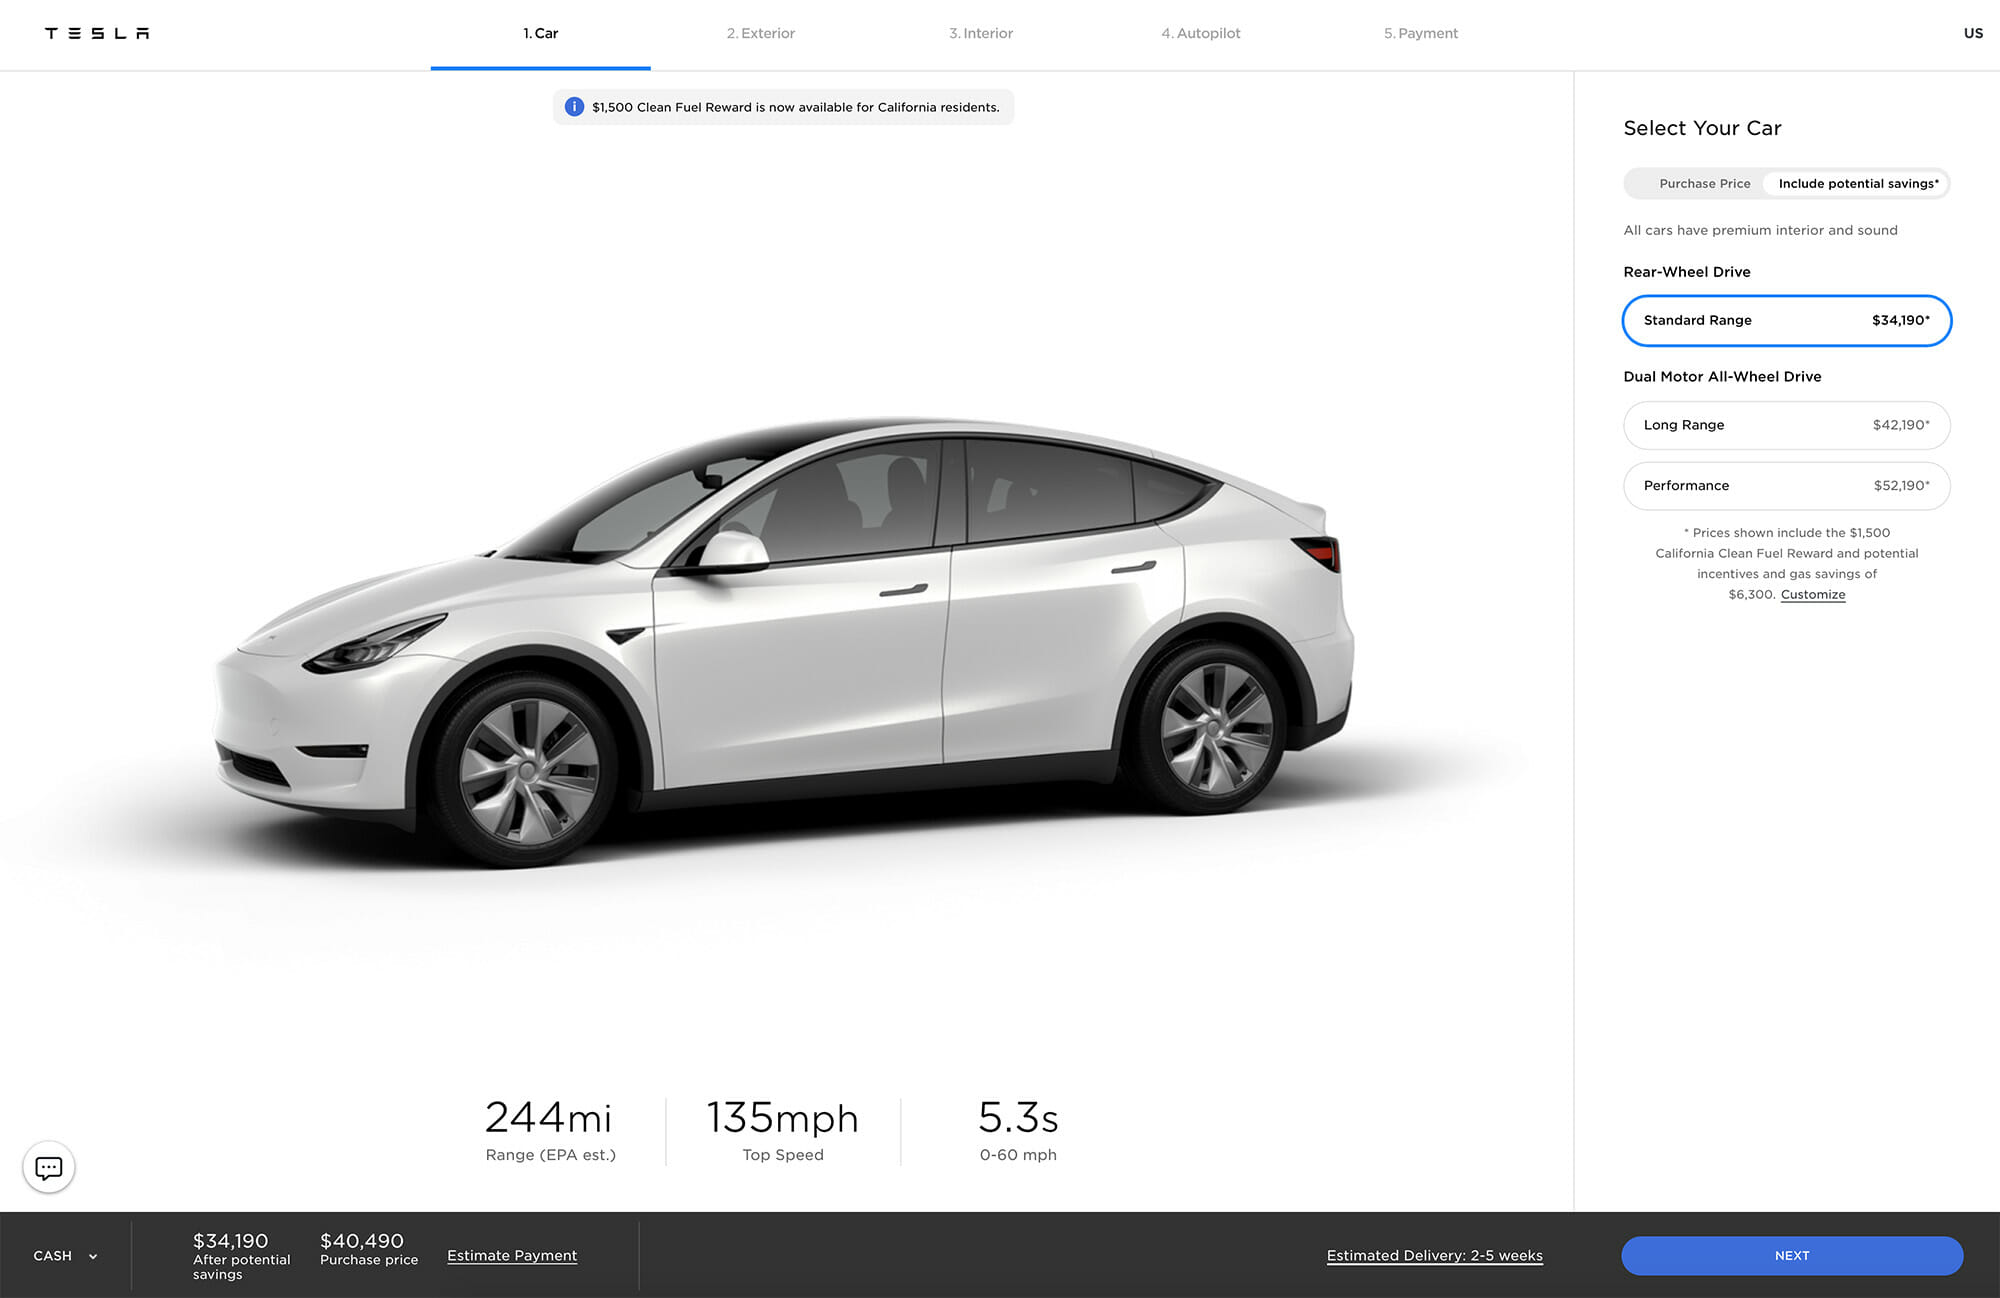Viewport: 2000px width, 1298px height.
Task: Go to the 3. Interior step
Action: tap(981, 33)
